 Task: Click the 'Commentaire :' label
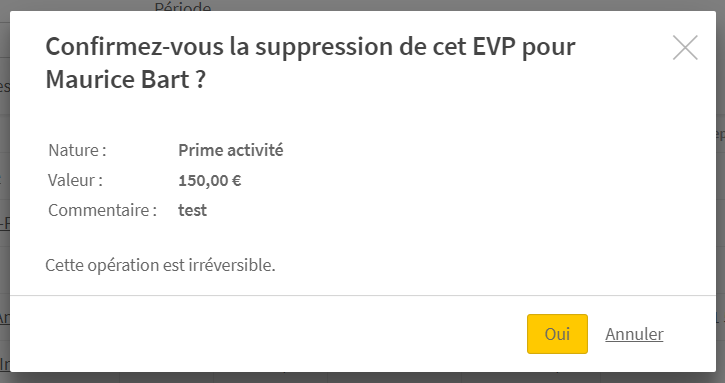coord(103,210)
